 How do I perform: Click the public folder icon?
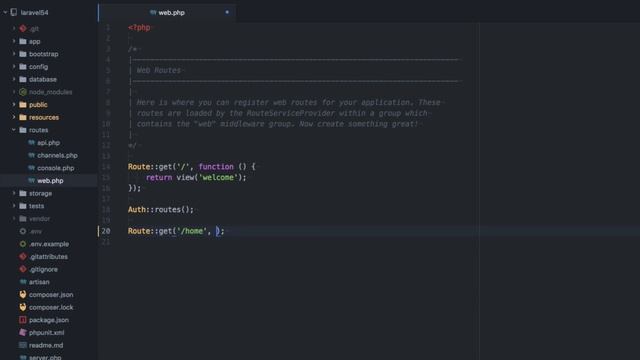coord(23,104)
